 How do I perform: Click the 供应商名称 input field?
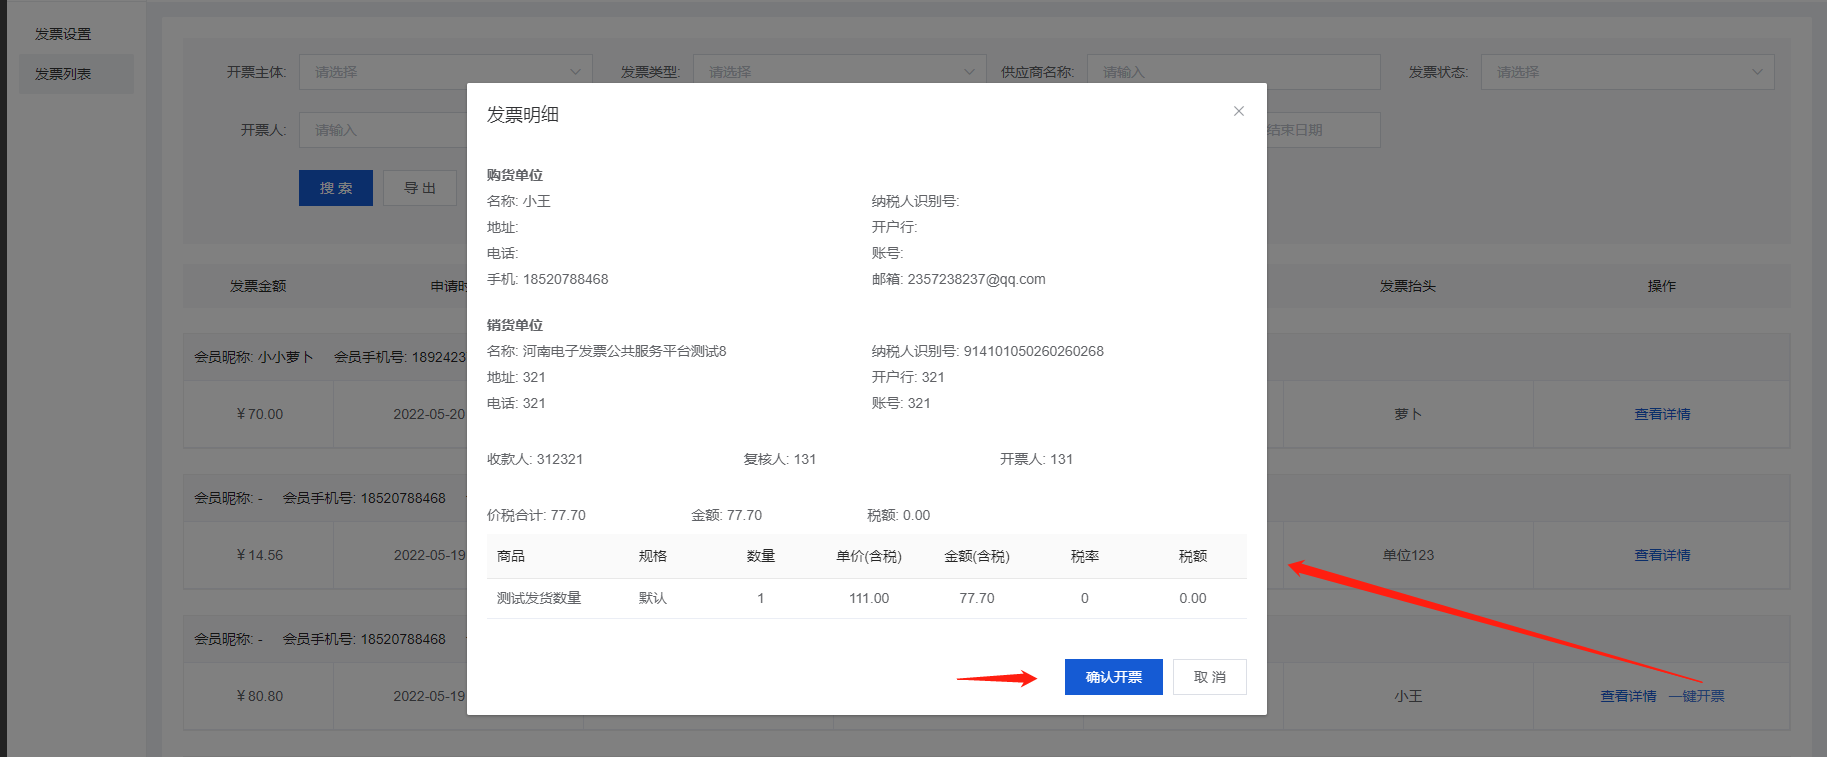point(1232,72)
